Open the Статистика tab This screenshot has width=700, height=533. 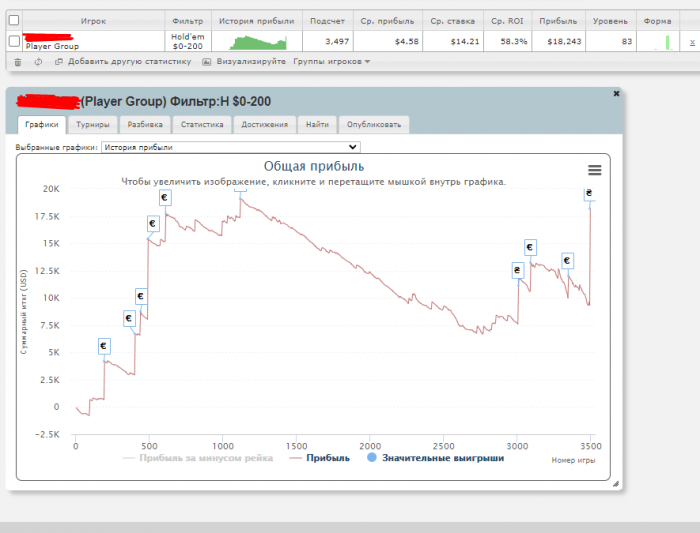coord(202,125)
